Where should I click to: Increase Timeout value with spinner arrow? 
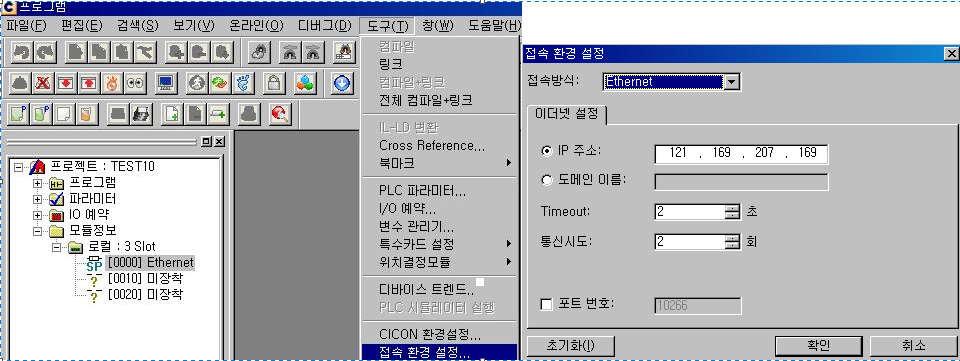coord(733,209)
